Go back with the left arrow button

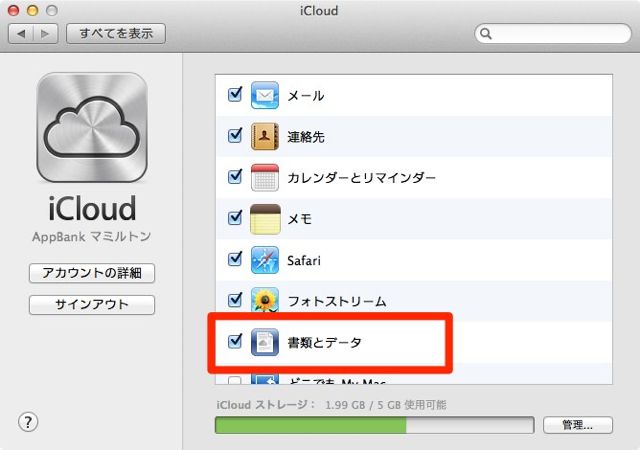pyautogui.click(x=20, y=33)
